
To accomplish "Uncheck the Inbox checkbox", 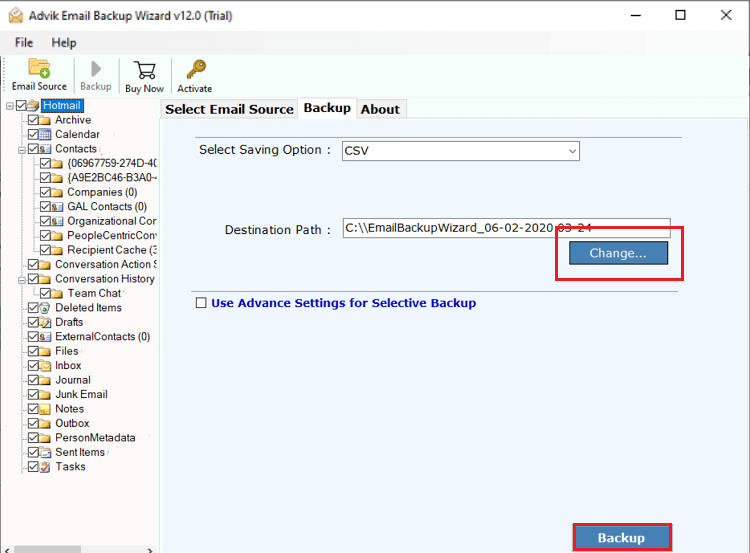I will tap(33, 365).
